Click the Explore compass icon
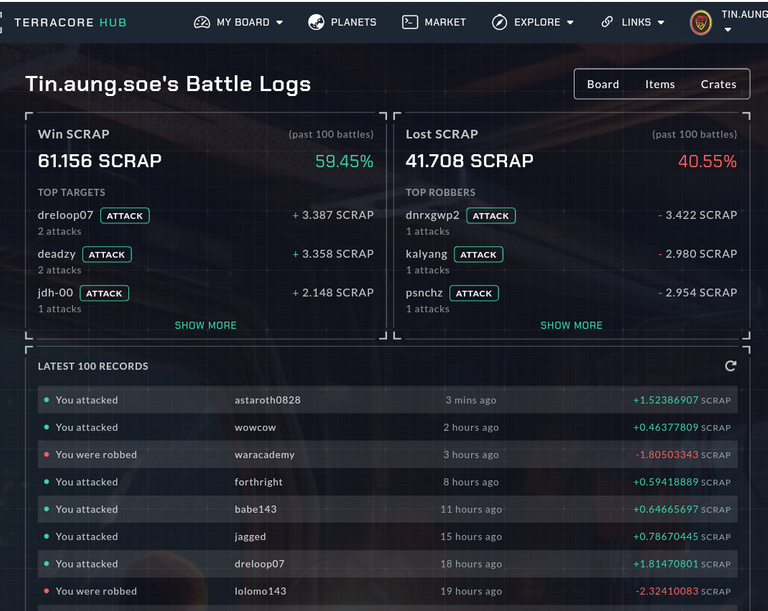Screen dimensions: 768x611 coord(499,22)
